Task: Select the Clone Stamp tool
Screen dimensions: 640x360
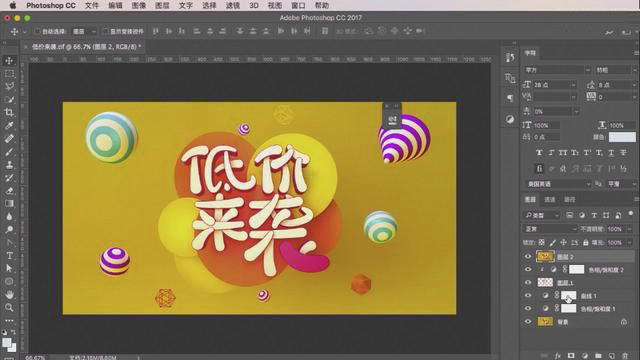Action: point(9,165)
